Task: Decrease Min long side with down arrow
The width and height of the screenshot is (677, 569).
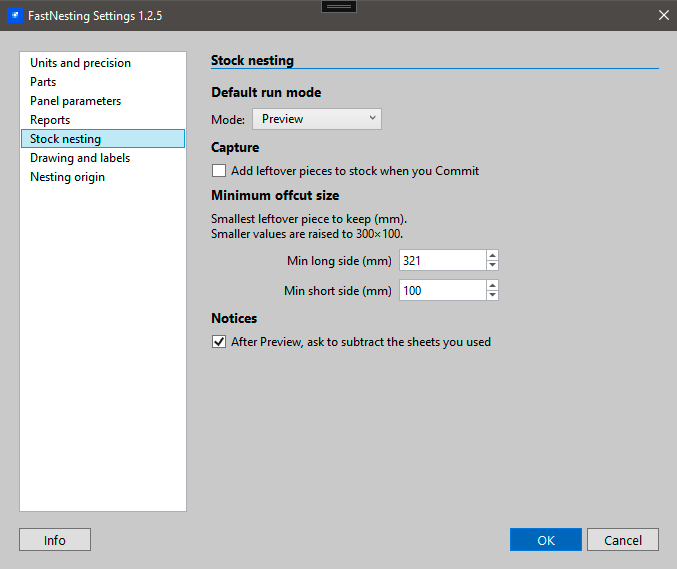Action: pyautogui.click(x=492, y=266)
